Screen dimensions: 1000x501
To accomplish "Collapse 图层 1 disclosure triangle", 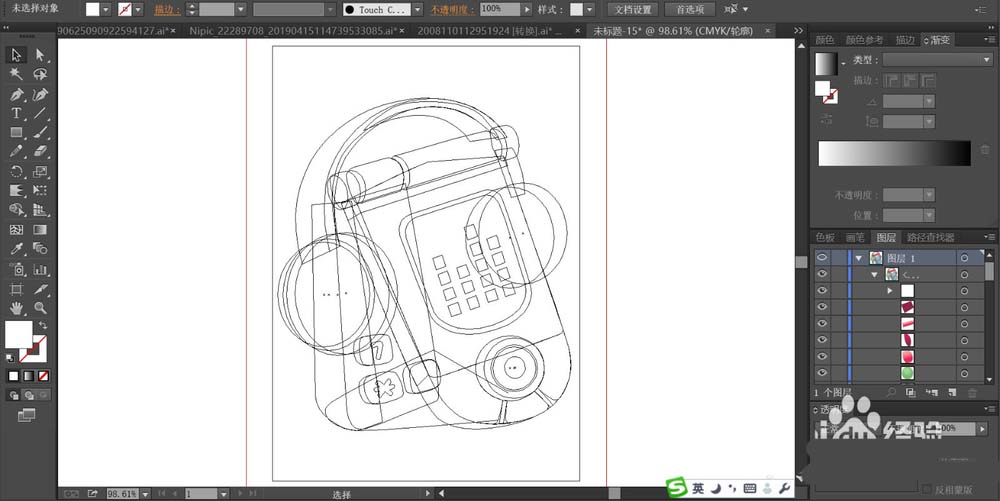I will [859, 258].
